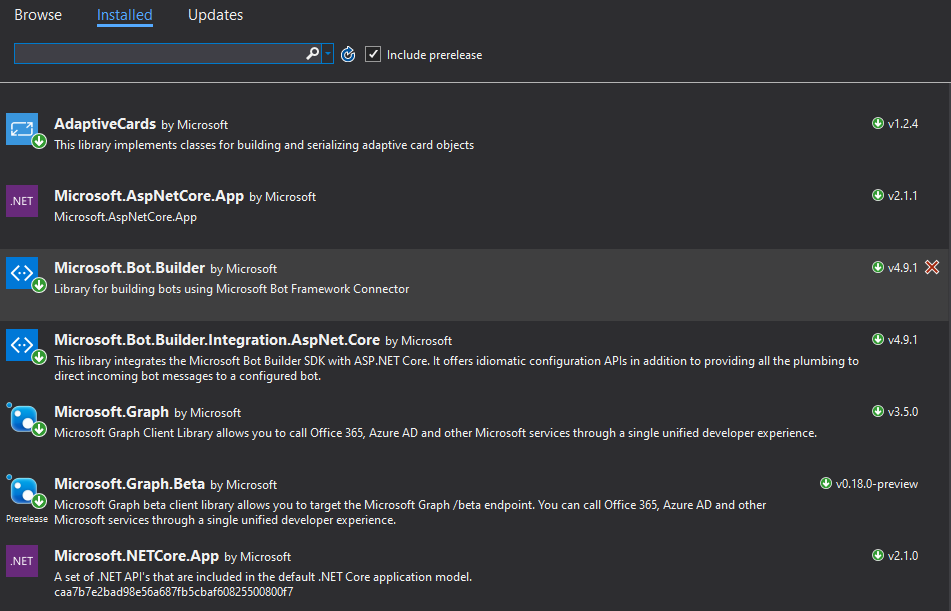Click the green installed arrow beside v1.2.4

pyautogui.click(x=878, y=123)
